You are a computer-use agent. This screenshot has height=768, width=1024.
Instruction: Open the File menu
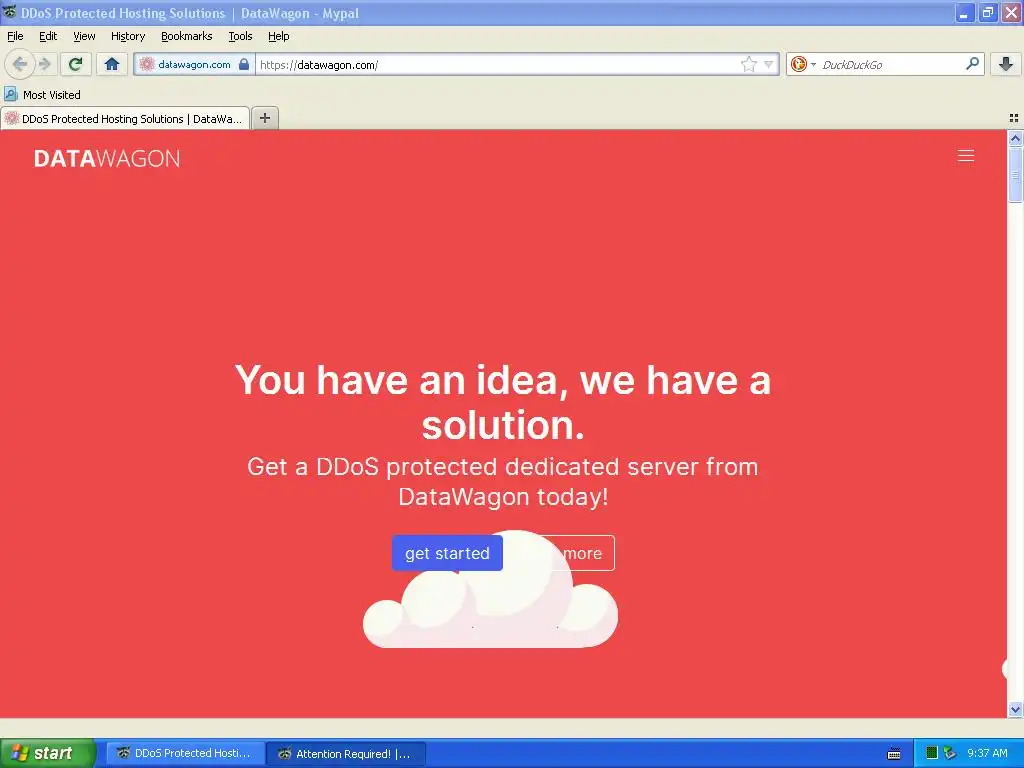(x=15, y=36)
